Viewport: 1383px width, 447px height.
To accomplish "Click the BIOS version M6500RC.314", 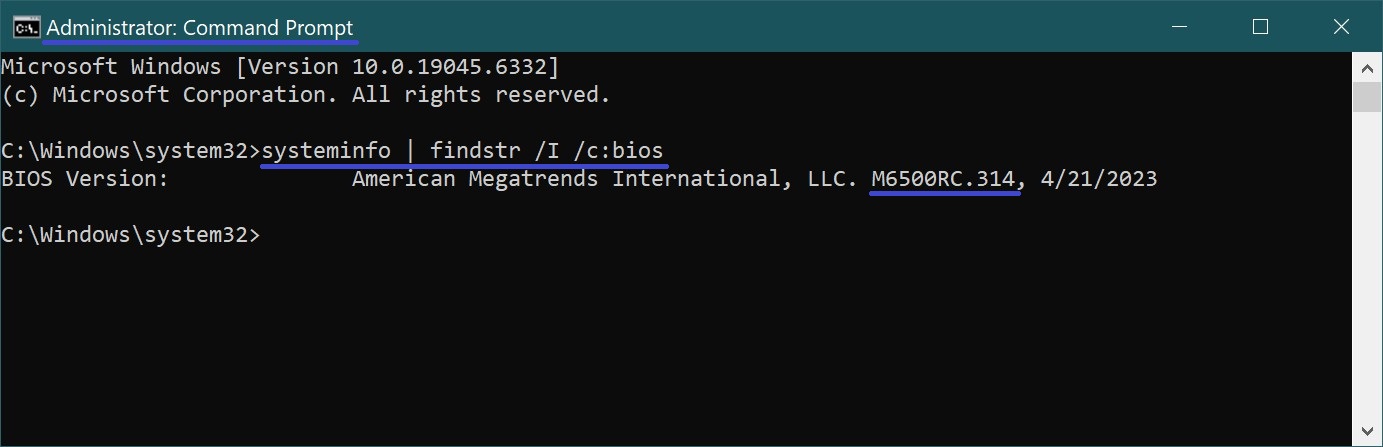I will tap(945, 179).
